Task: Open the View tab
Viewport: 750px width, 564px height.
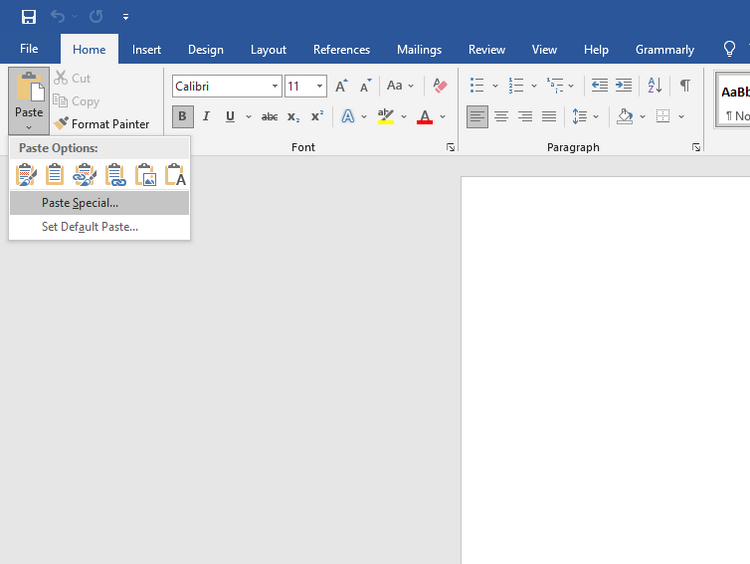Action: (544, 50)
